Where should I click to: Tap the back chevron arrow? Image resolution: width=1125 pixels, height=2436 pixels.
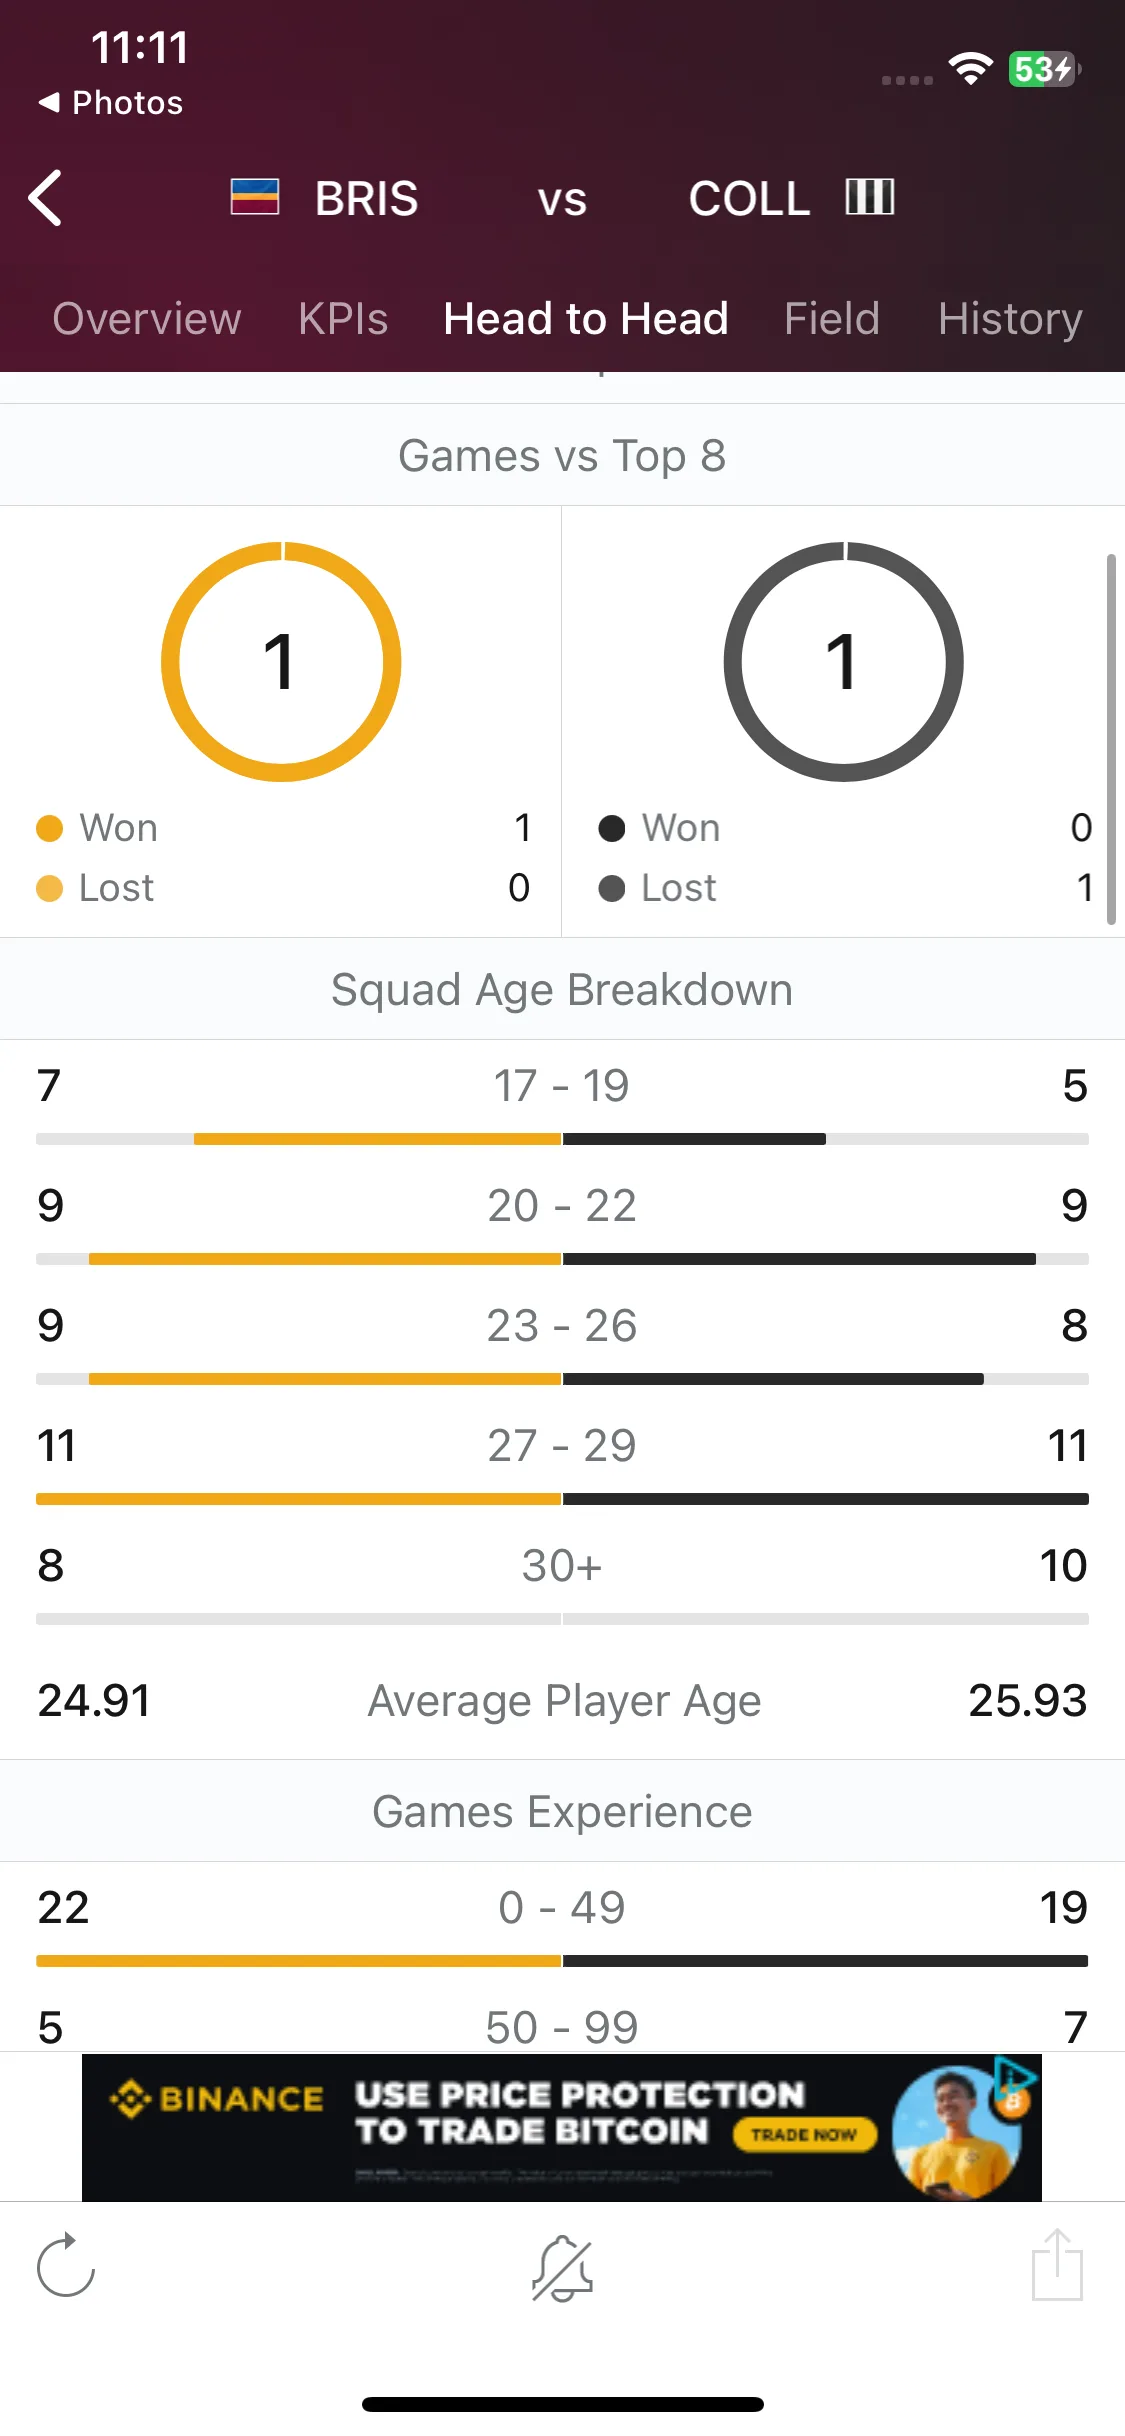[46, 198]
